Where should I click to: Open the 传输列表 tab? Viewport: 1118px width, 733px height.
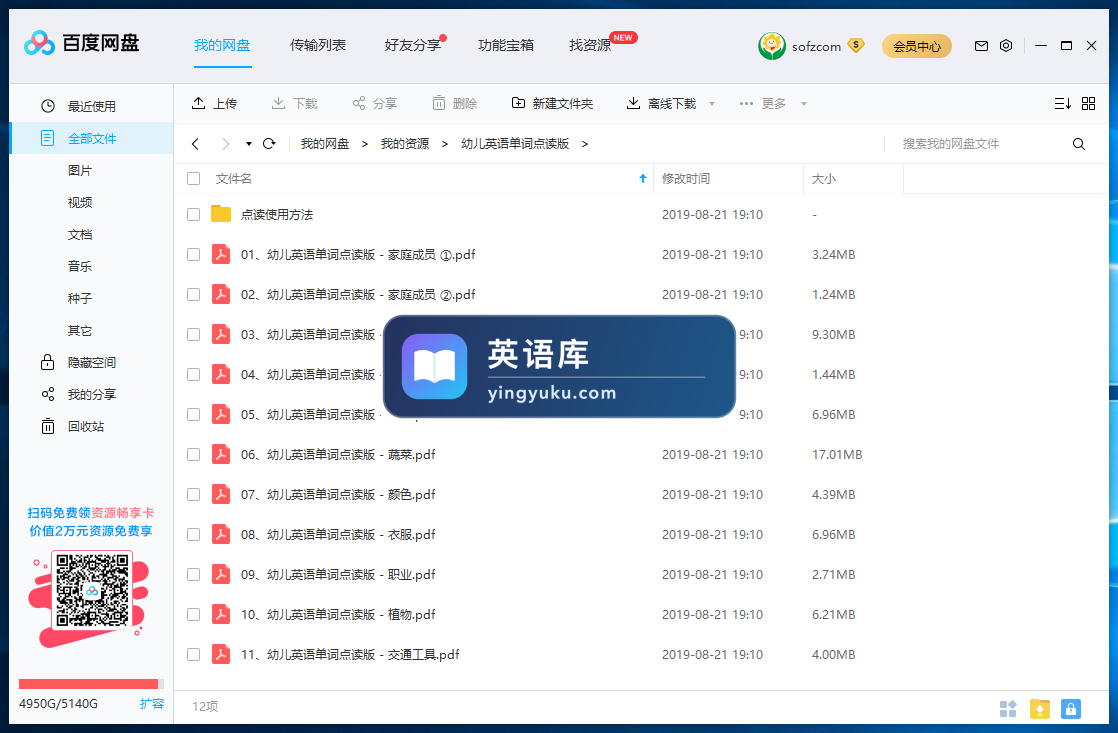pos(318,45)
